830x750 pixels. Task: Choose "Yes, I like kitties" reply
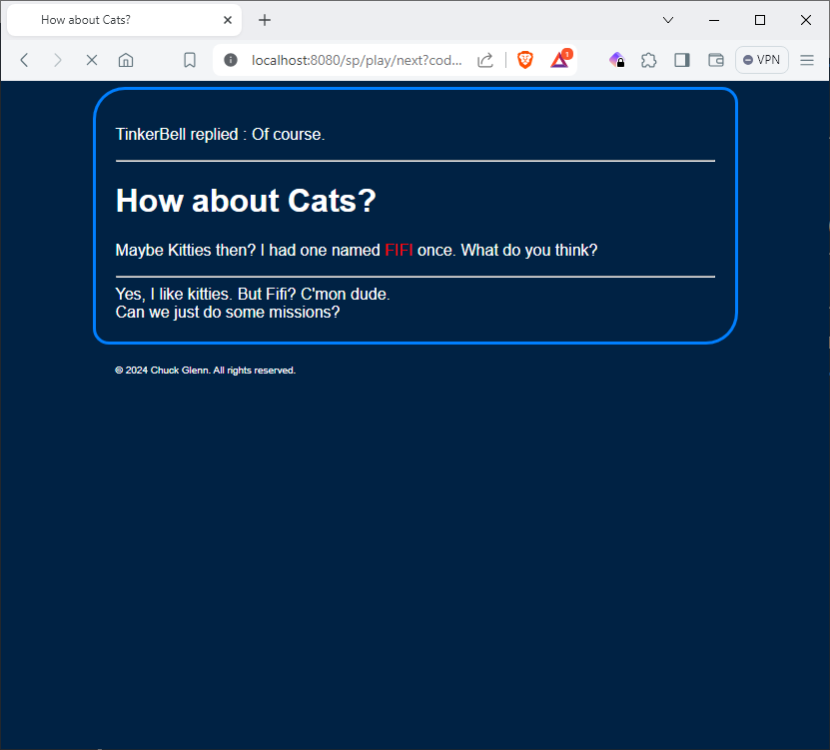[252, 295]
